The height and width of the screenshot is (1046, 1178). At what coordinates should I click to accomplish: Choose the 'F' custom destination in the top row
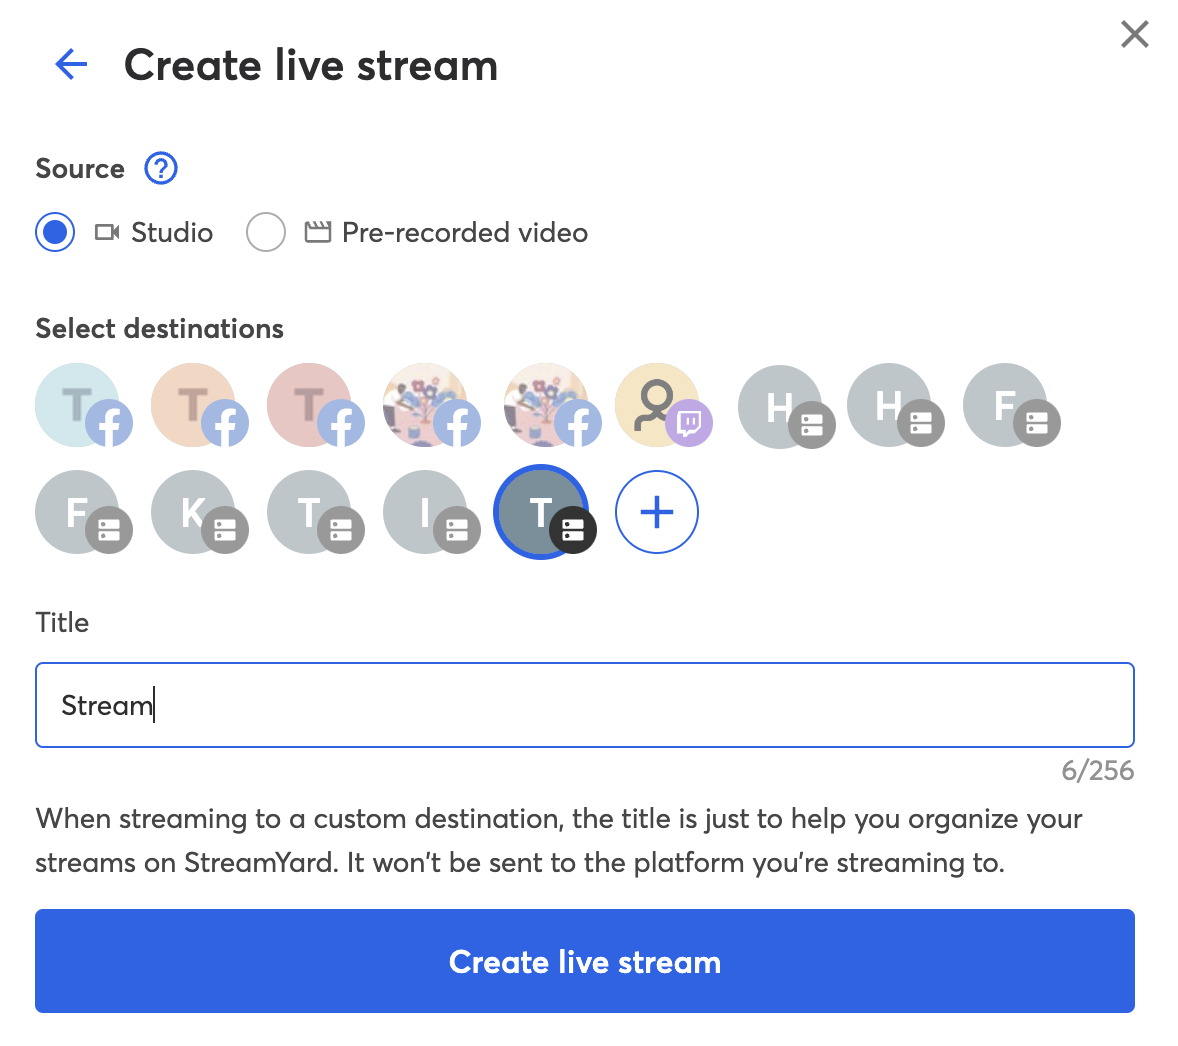[1011, 405]
